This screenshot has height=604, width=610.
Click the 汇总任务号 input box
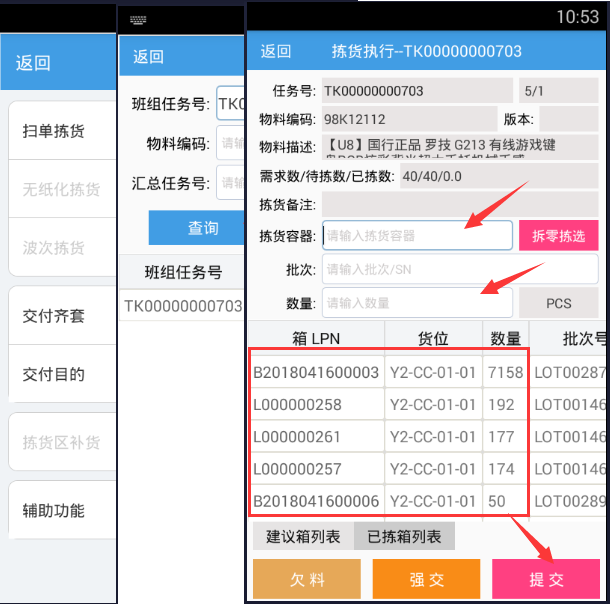tap(230, 183)
